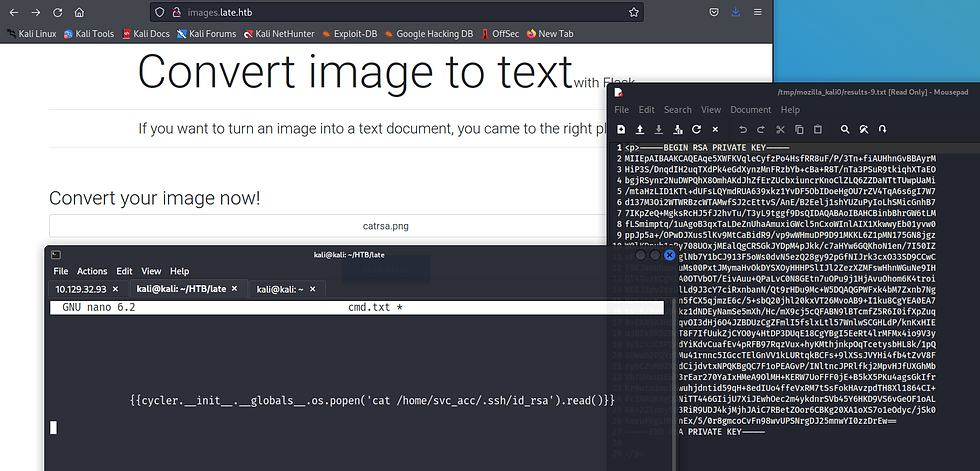
Task: Close the kali@kali: ~/HTB/late terminal tab
Action: tap(235, 289)
